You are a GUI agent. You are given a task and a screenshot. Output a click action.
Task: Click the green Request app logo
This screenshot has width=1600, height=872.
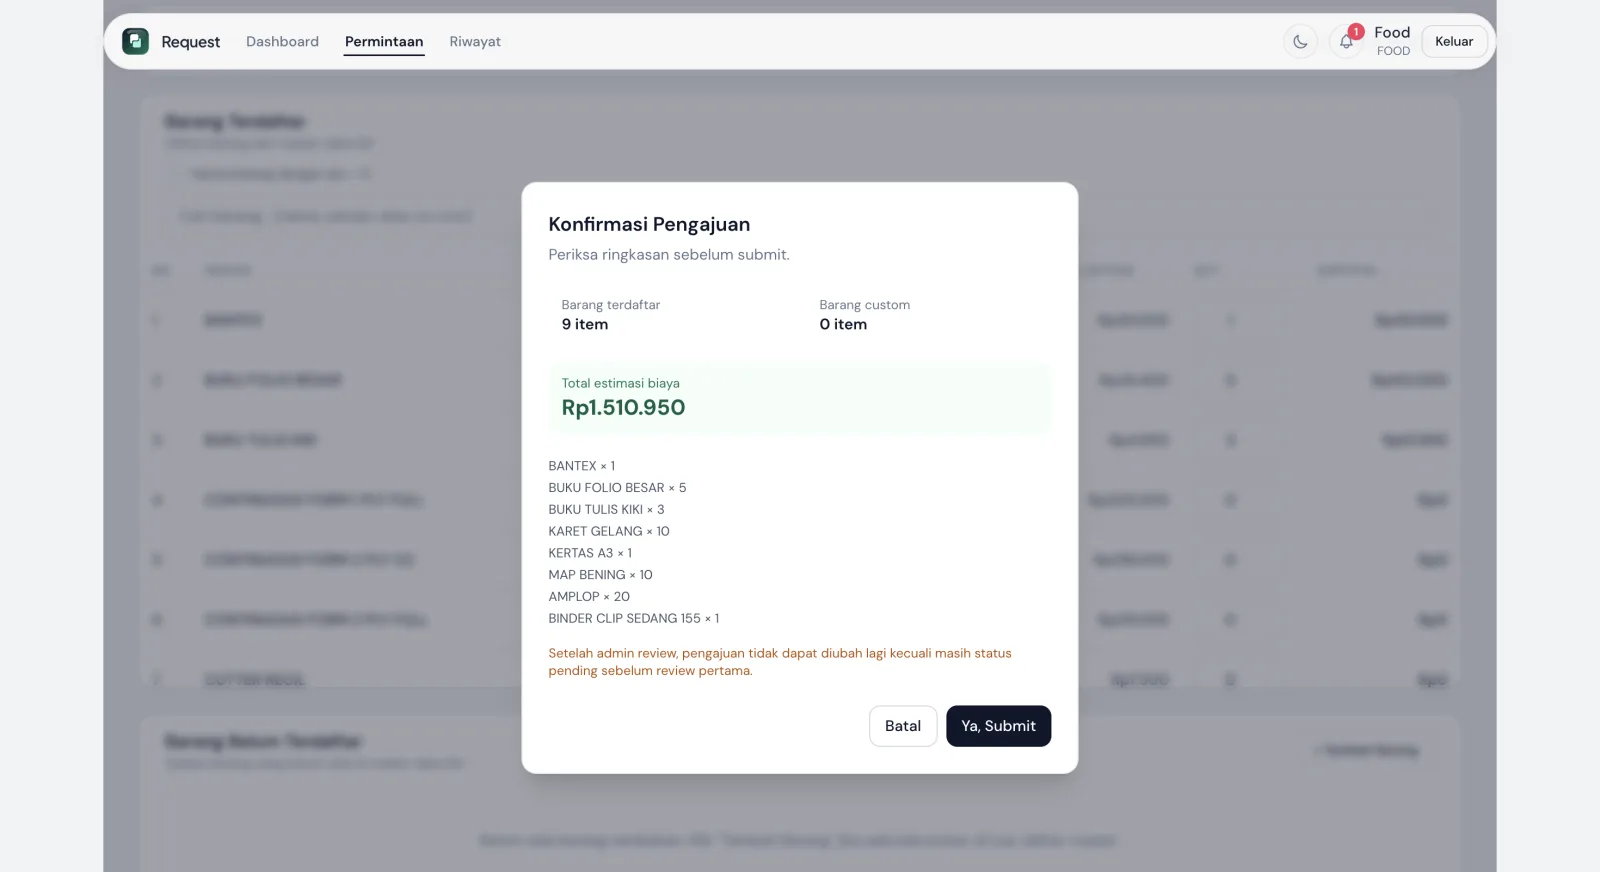click(135, 41)
